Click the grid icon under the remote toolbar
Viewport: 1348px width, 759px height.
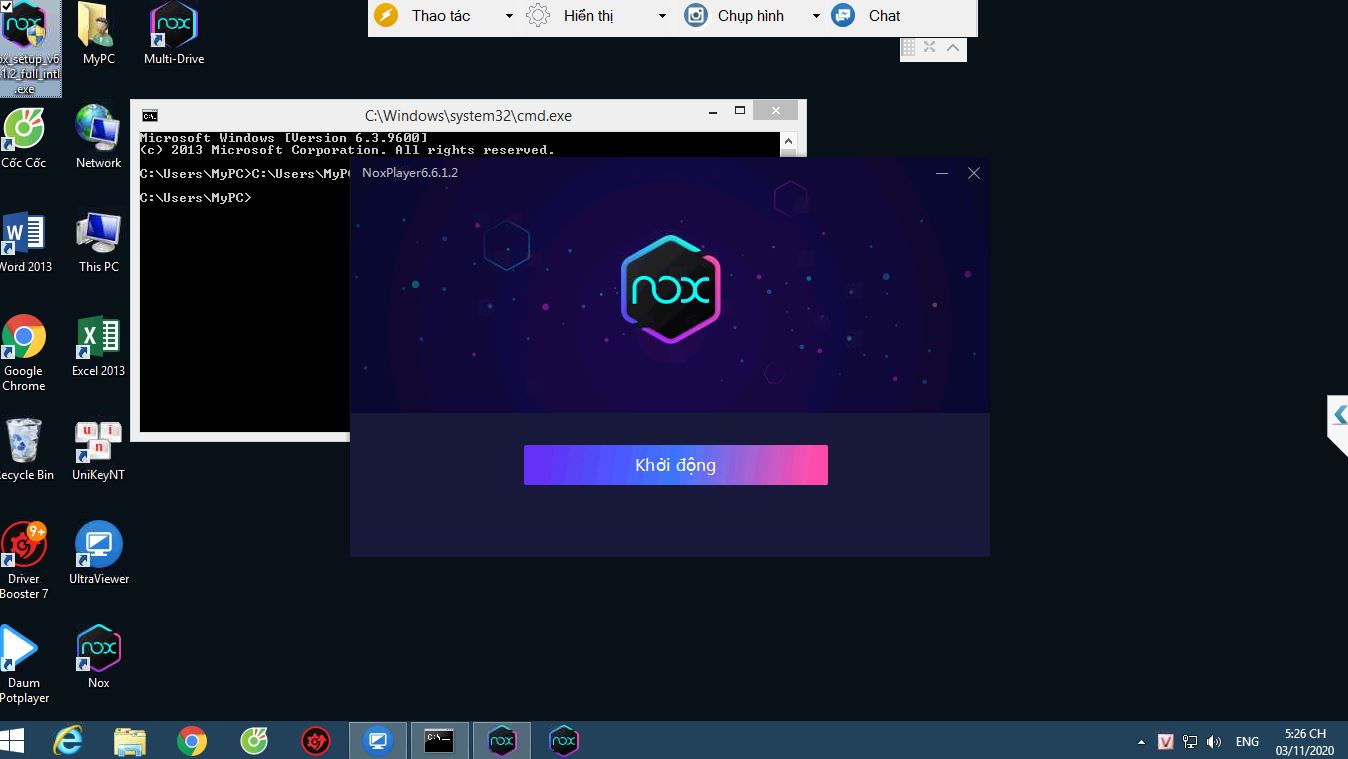click(x=909, y=47)
